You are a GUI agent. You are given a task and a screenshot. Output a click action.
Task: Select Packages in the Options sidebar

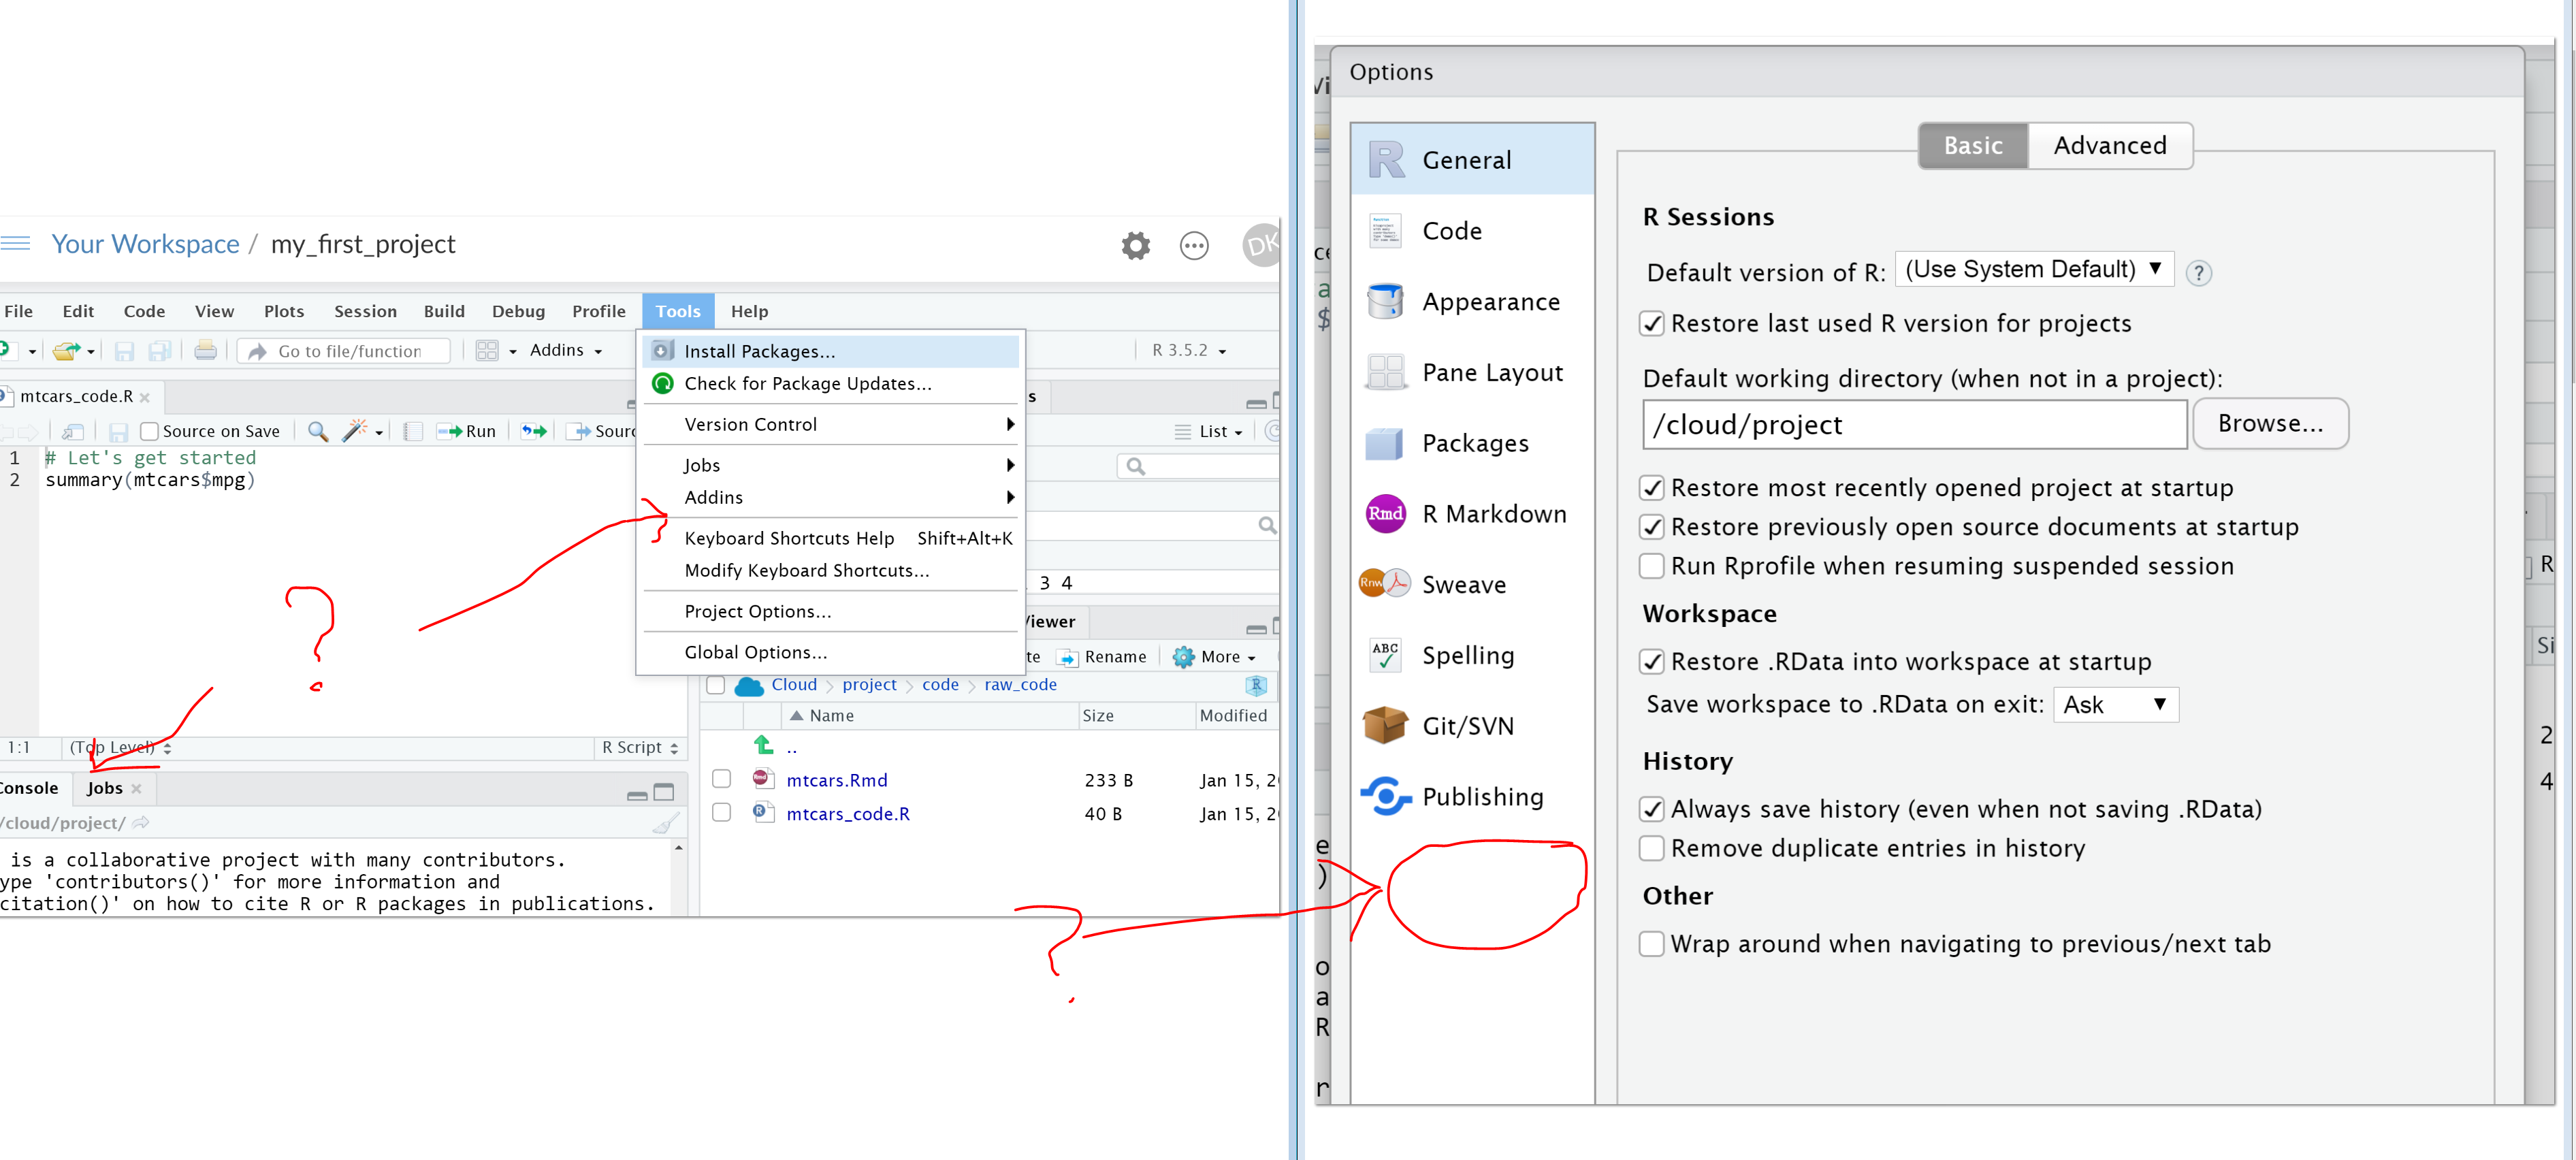pyautogui.click(x=1472, y=443)
